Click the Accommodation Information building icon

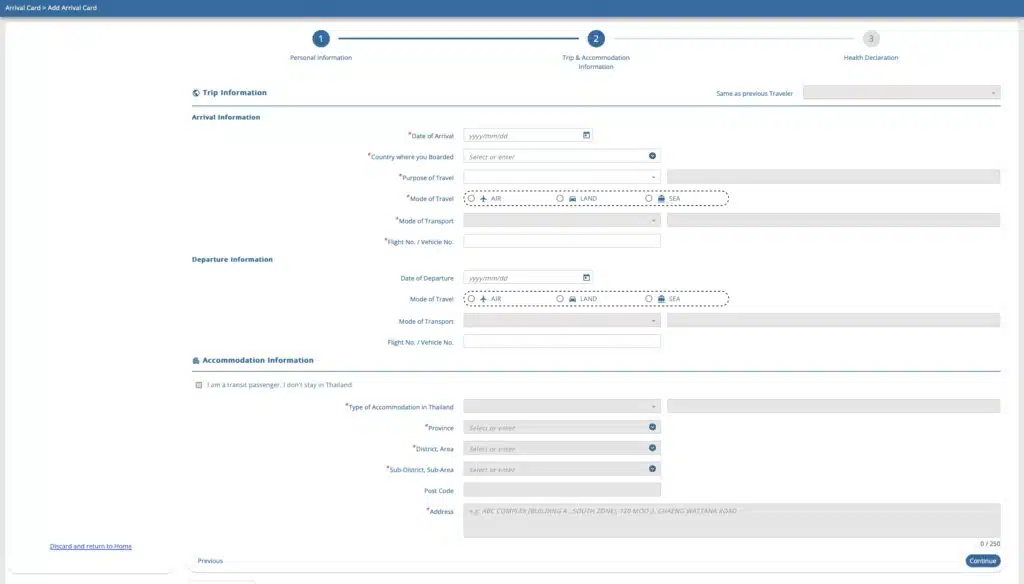click(196, 361)
